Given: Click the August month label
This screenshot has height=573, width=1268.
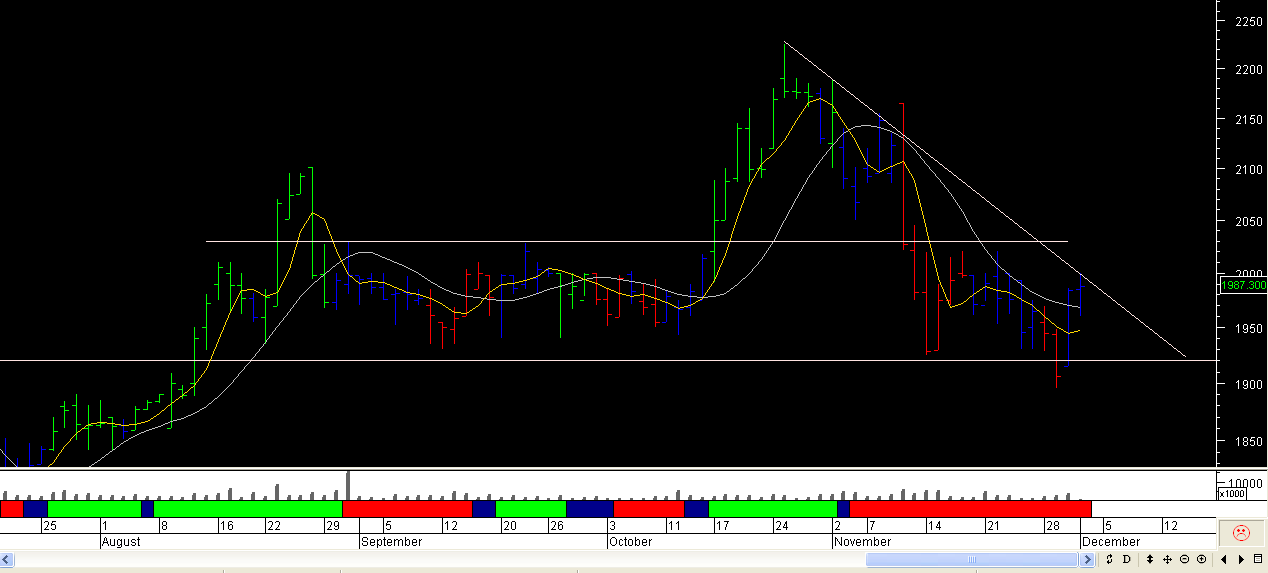Looking at the screenshot, I should [121, 542].
